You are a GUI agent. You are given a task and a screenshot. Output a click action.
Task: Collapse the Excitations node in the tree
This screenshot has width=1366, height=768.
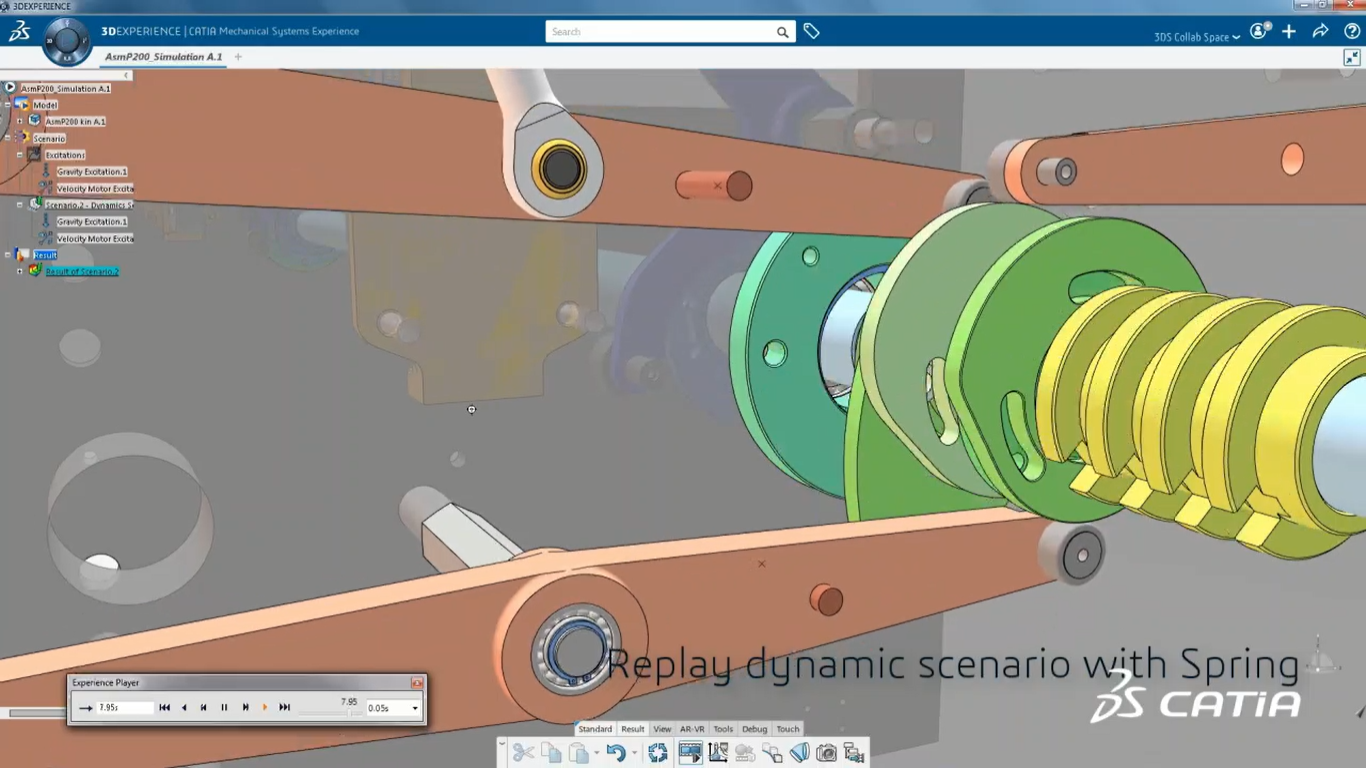(19, 153)
